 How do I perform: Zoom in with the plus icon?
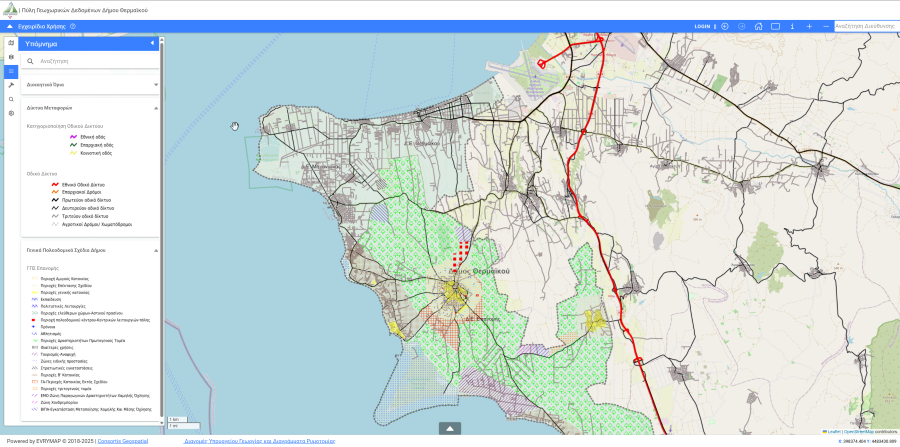coord(808,26)
